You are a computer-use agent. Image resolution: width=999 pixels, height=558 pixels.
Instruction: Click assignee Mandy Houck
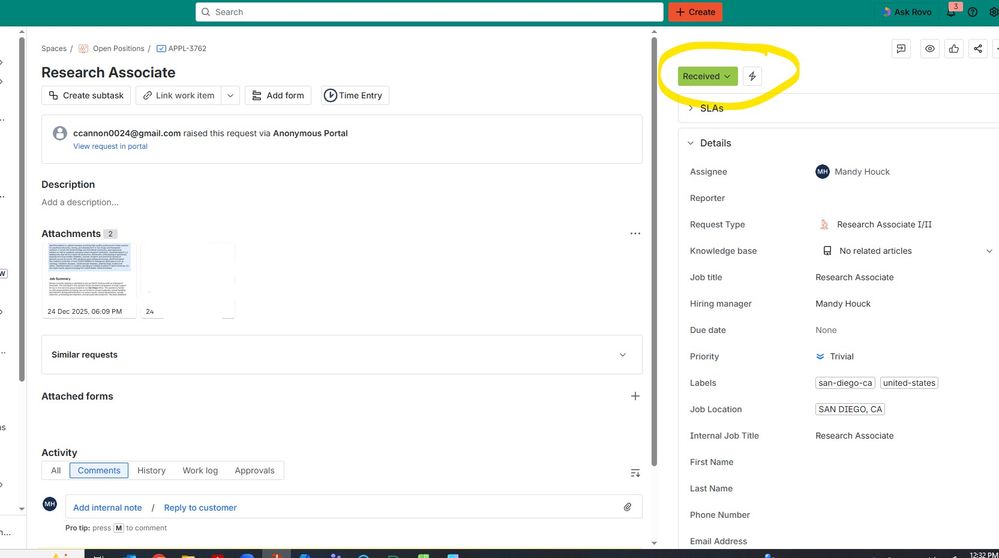[x=852, y=172]
